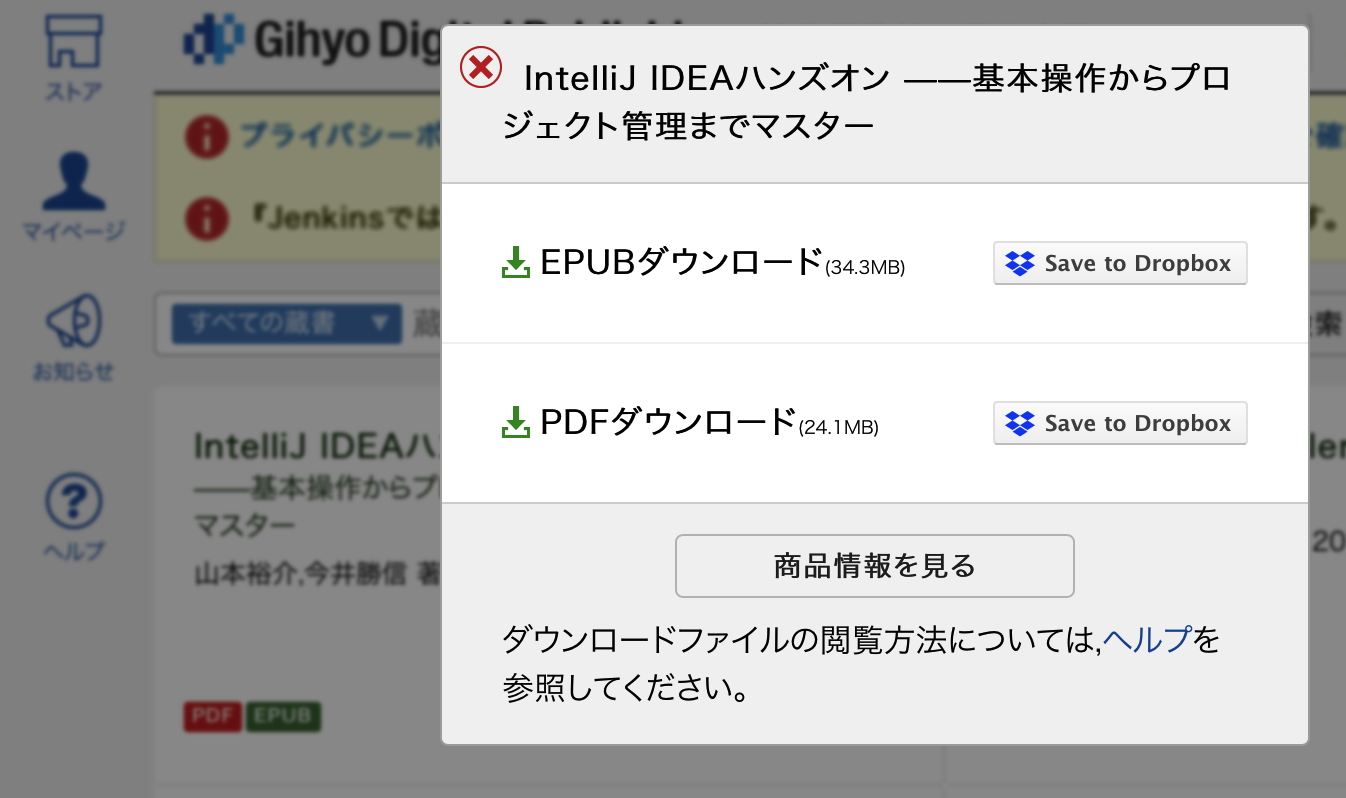Image resolution: width=1346 pixels, height=798 pixels.
Task: Click the red info icon beside プライバシー notice
Action: 206,136
